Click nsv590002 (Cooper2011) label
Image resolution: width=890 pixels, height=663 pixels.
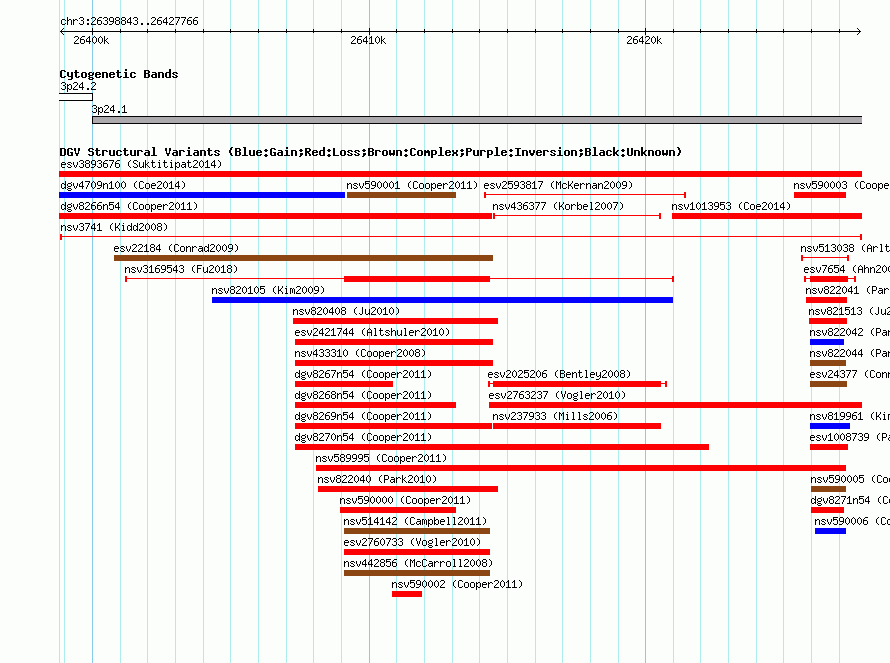point(457,584)
